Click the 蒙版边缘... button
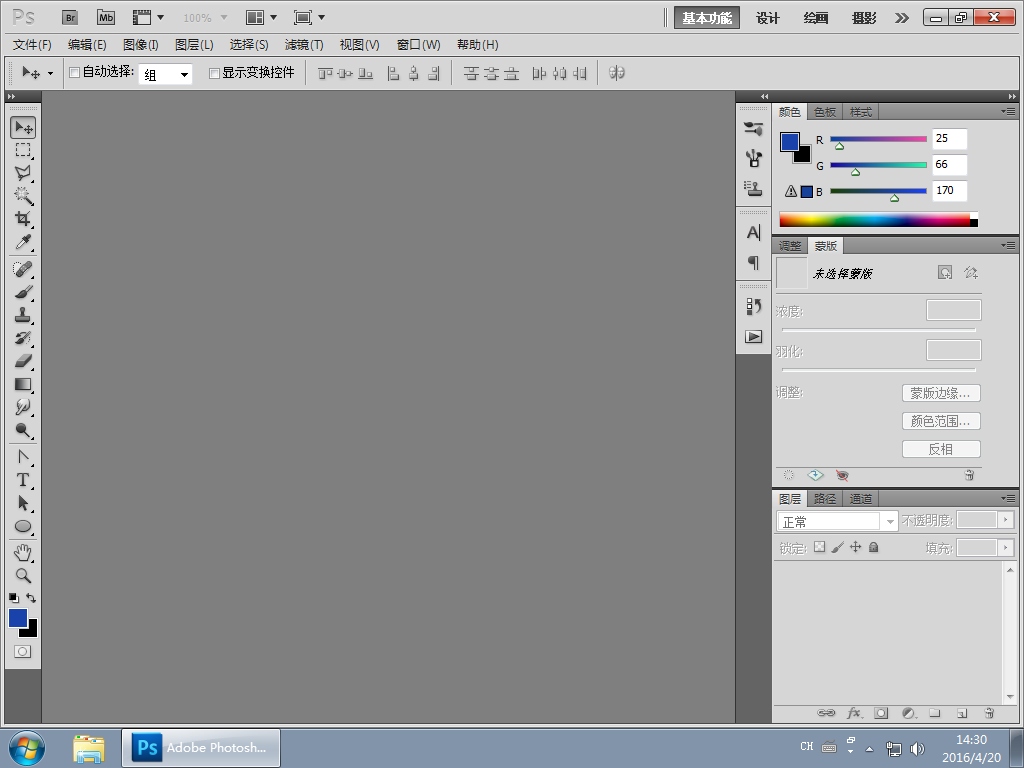Viewport: 1024px width, 768px height. 941,393
